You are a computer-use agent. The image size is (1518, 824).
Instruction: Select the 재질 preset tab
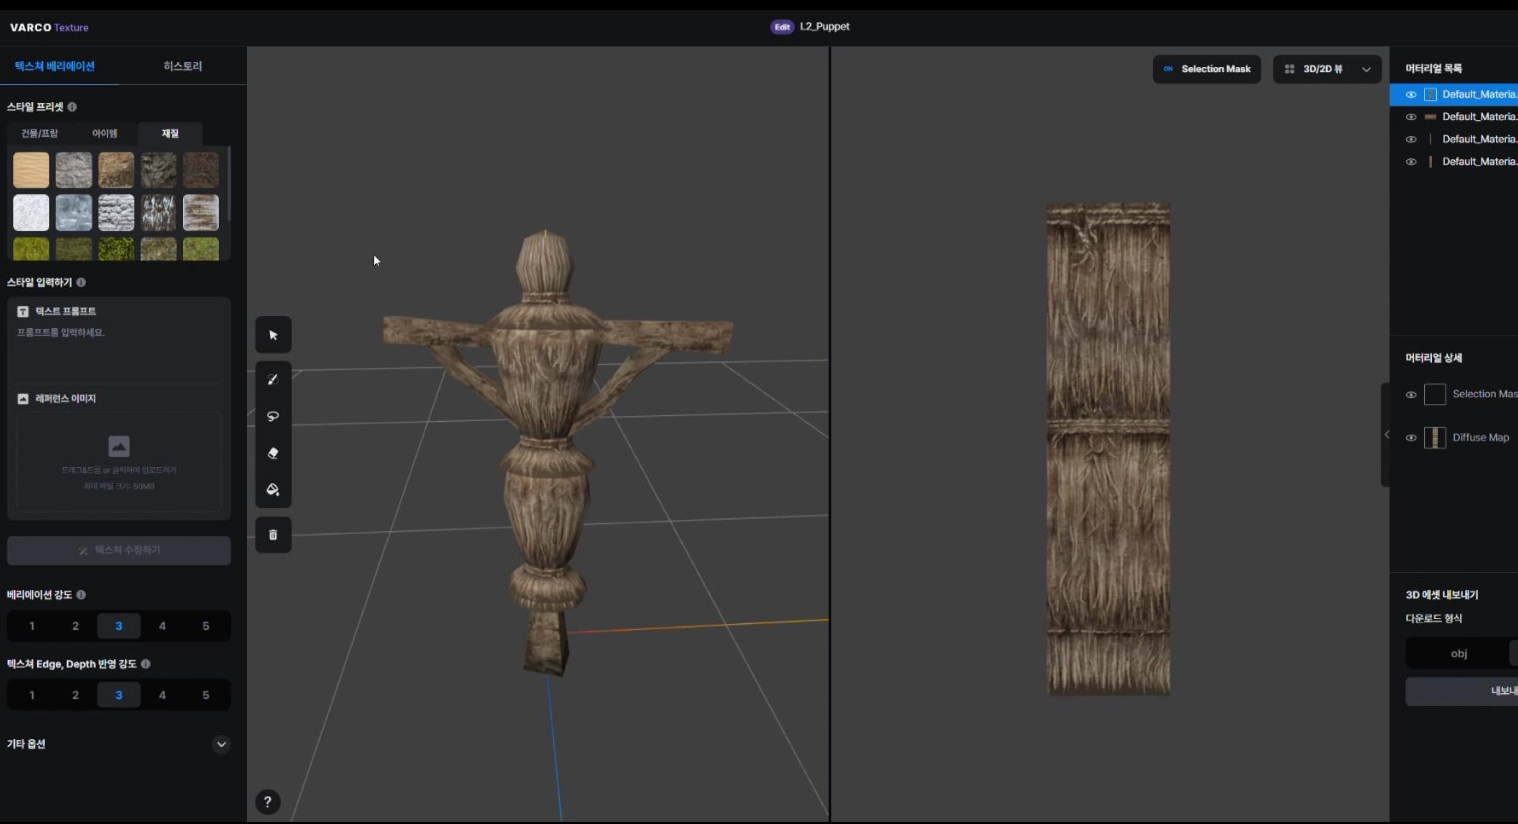click(170, 133)
